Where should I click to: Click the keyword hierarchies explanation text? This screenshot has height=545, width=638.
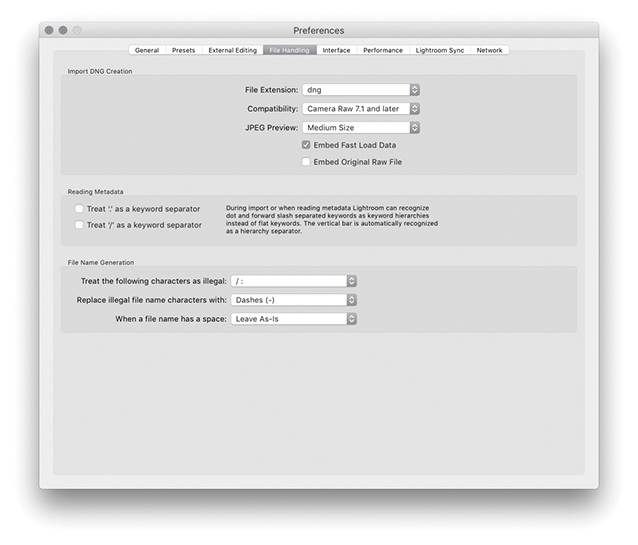(x=332, y=219)
